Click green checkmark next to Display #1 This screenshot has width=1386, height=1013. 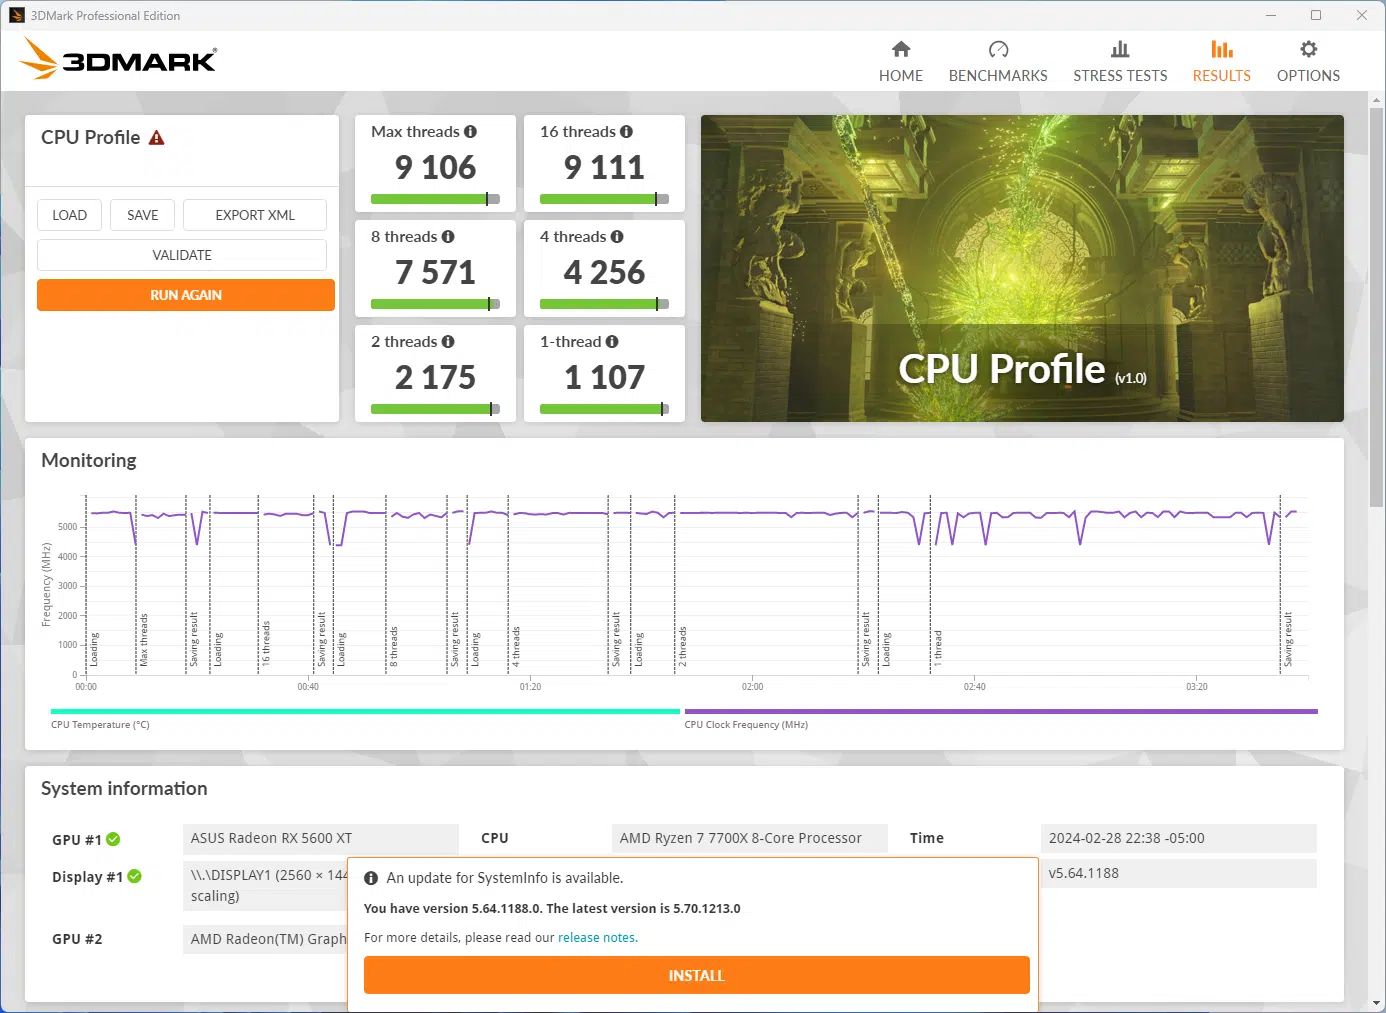(x=134, y=877)
